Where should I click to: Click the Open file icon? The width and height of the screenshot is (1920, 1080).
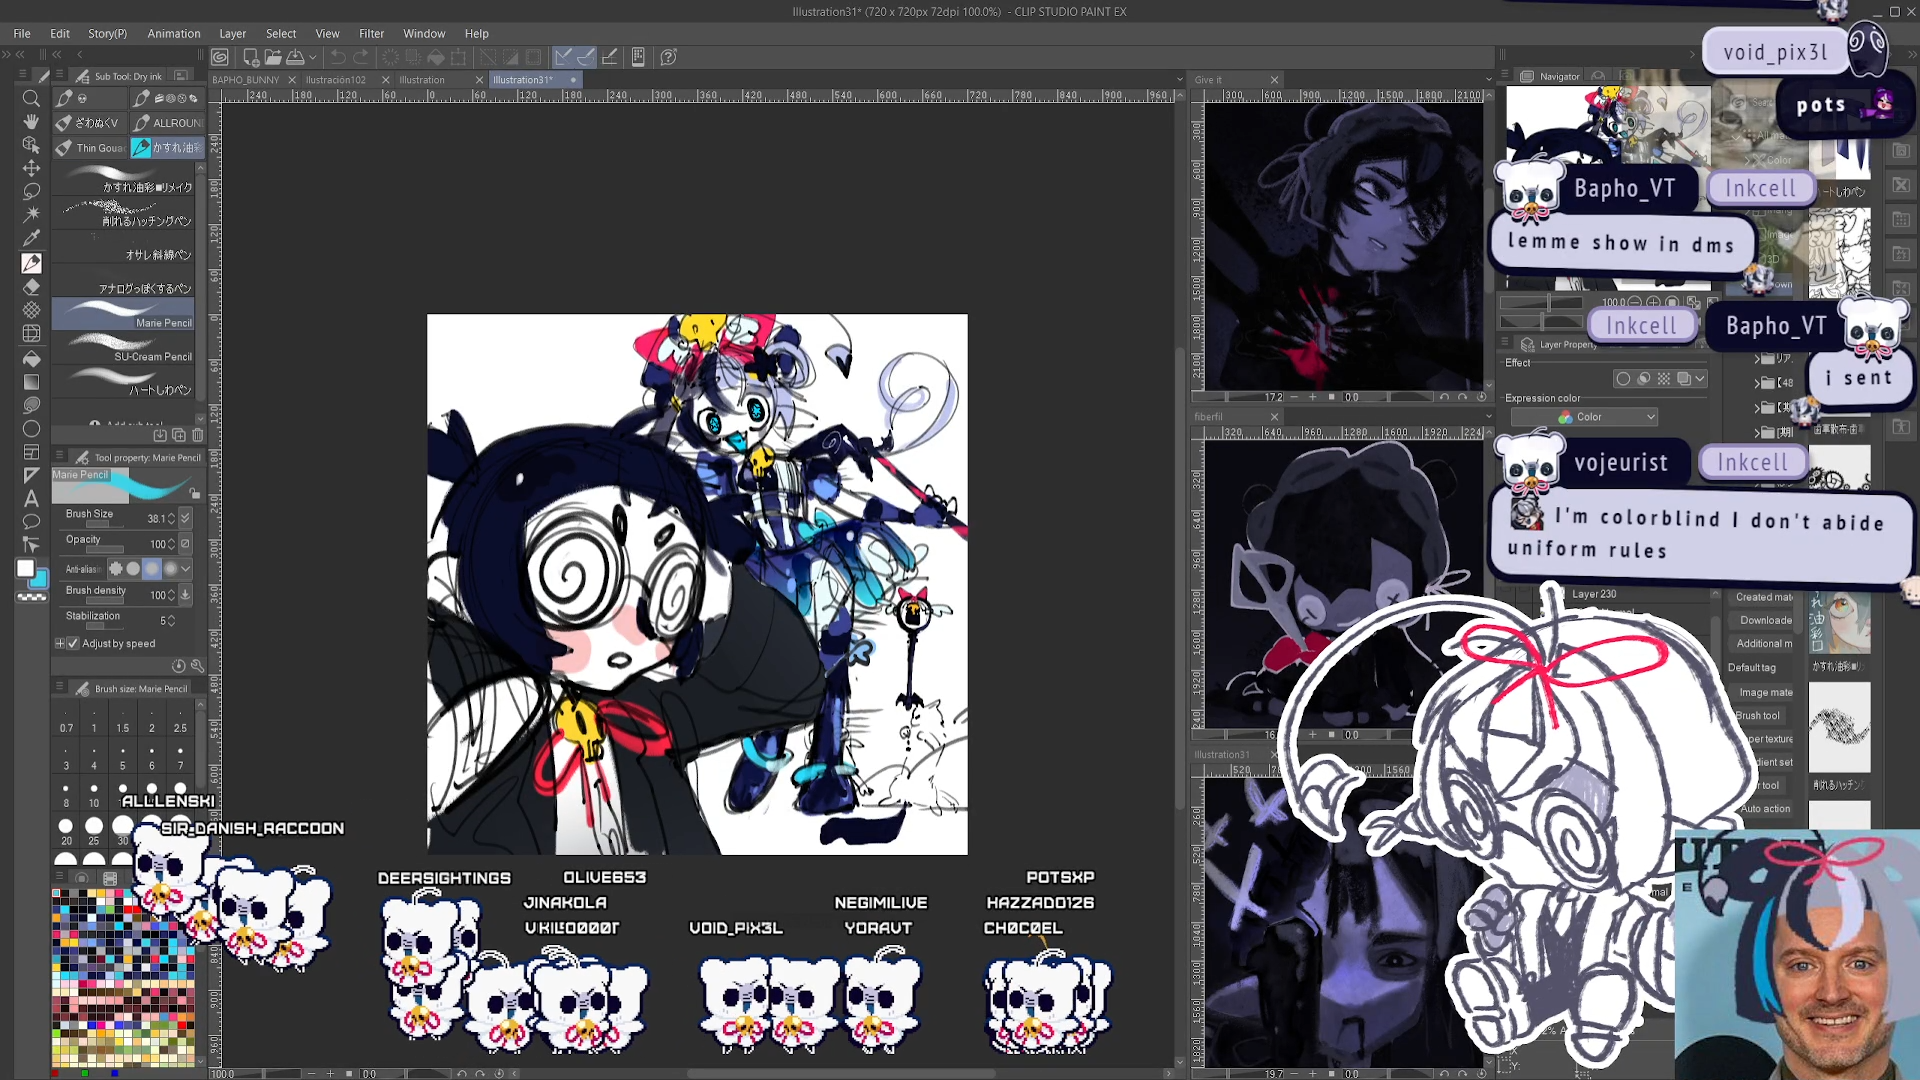tap(273, 57)
